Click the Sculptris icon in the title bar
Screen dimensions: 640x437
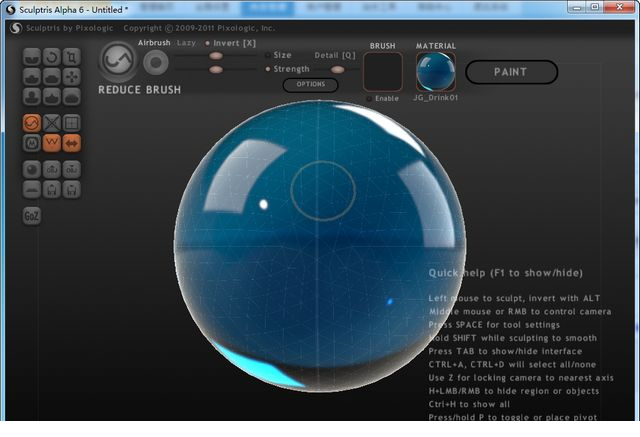point(10,9)
